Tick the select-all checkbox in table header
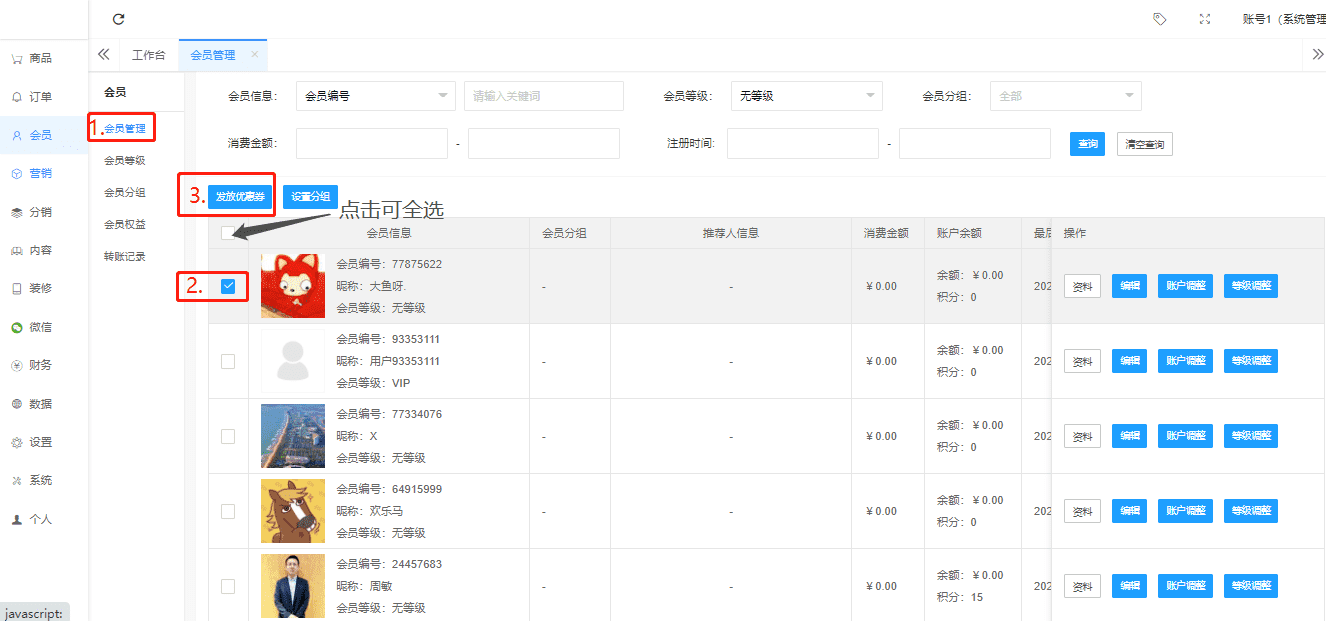 [x=228, y=233]
